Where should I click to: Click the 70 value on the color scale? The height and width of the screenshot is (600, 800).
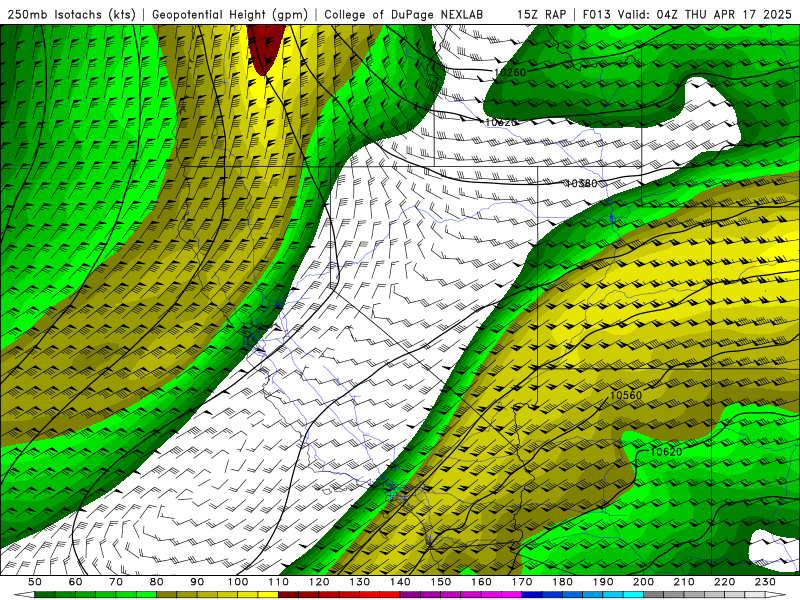[116, 582]
